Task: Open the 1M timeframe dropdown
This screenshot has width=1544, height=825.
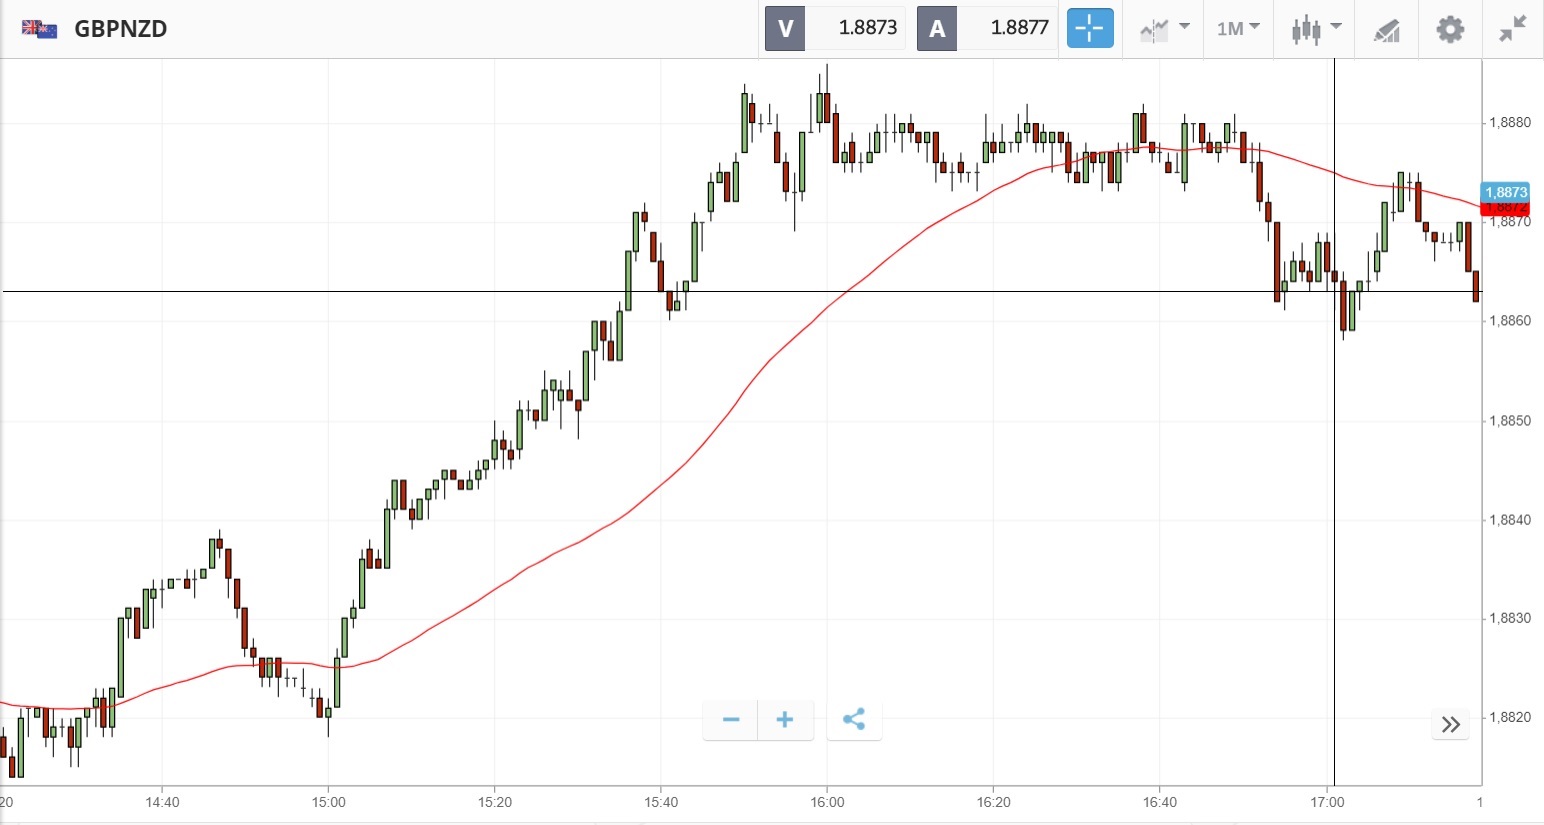Action: [1237, 28]
